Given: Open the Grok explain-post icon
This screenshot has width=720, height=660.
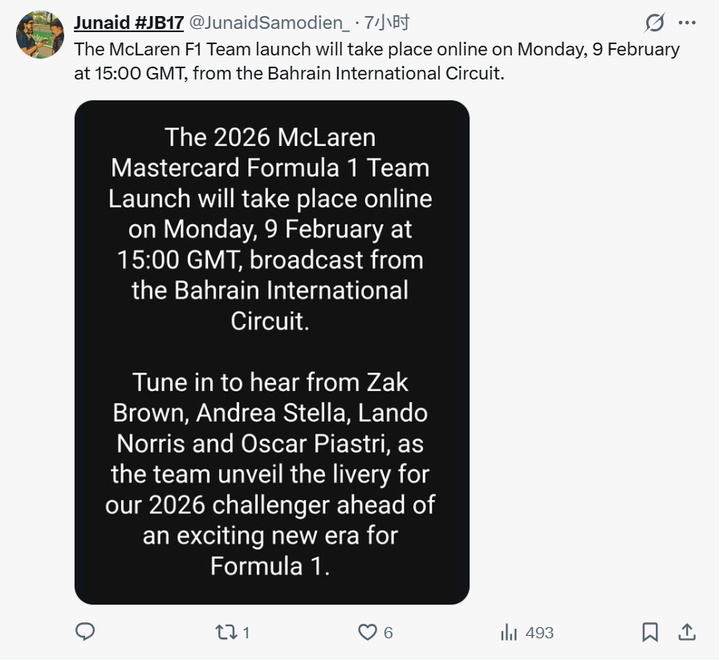Looking at the screenshot, I should (x=655, y=22).
